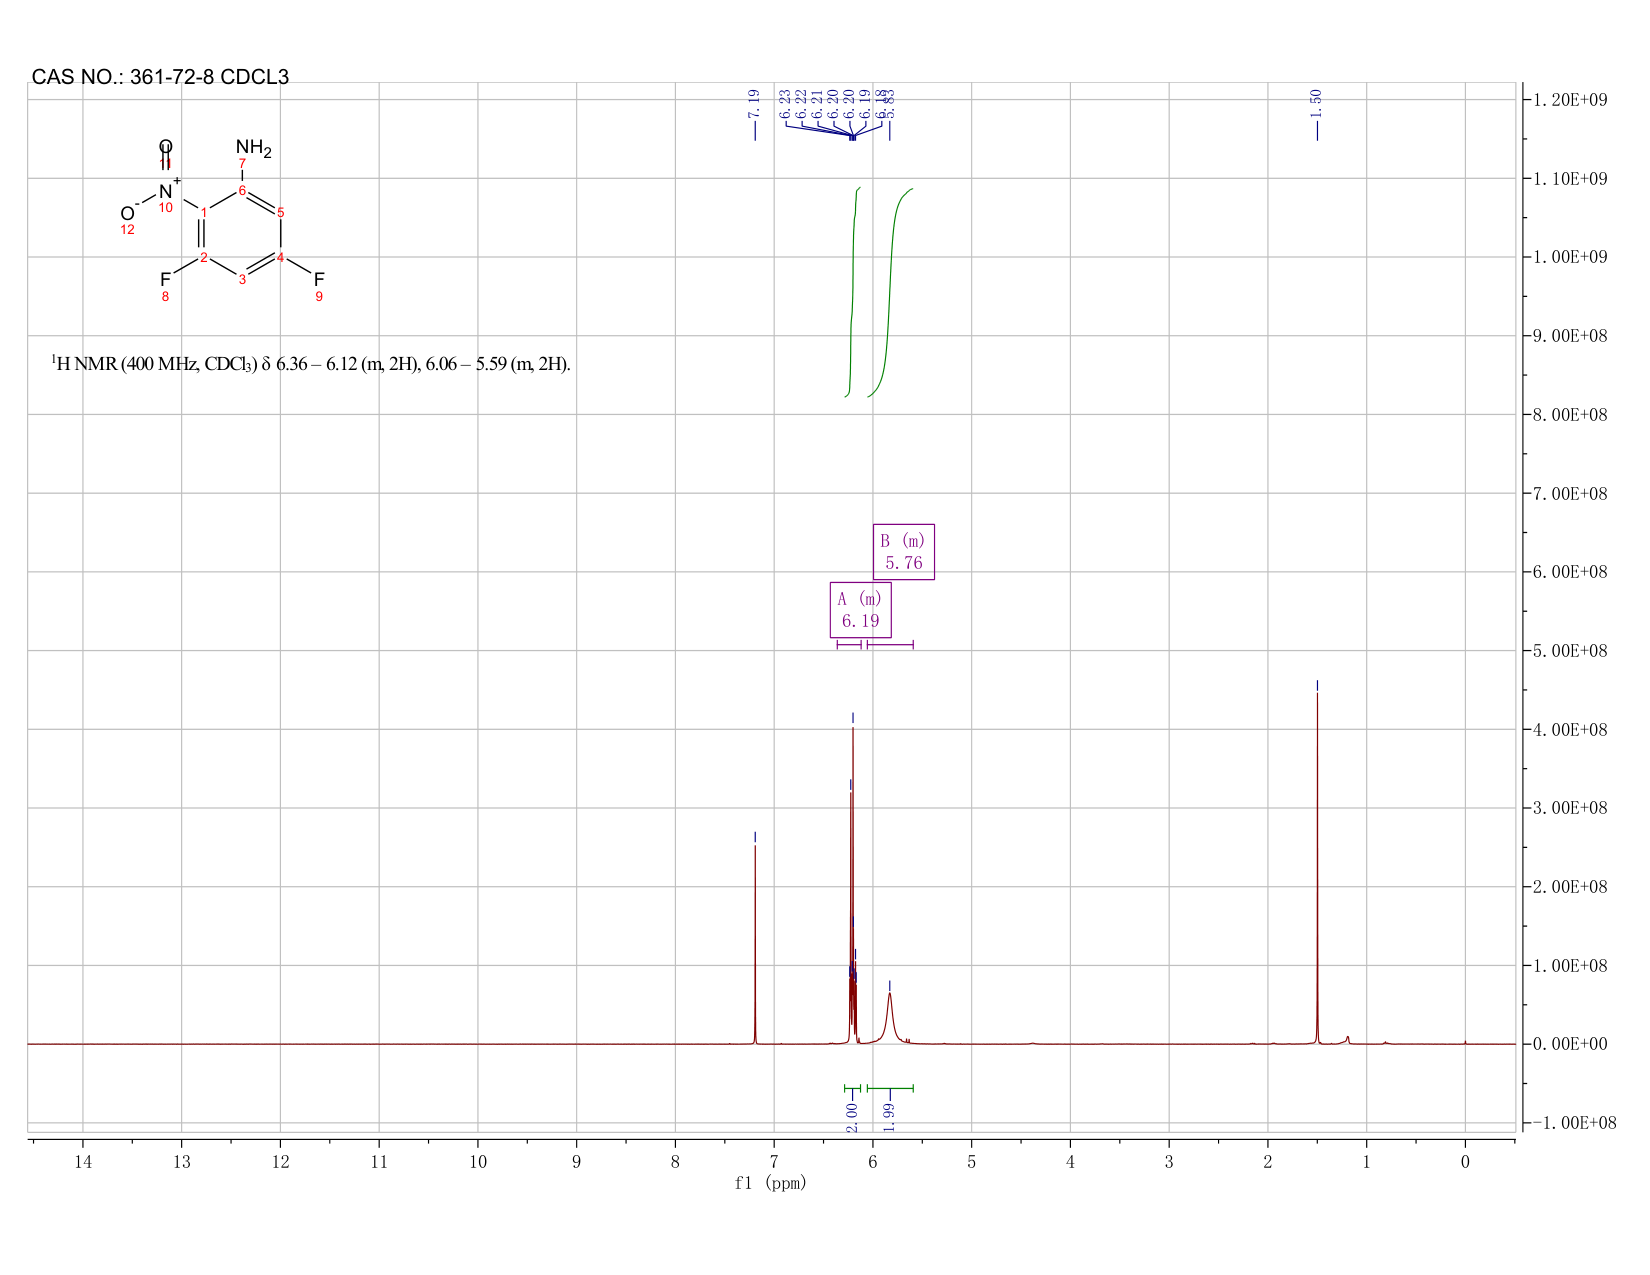Click the 1H NMR summary text line
Screen dimensions: 1650x1275
(311, 364)
